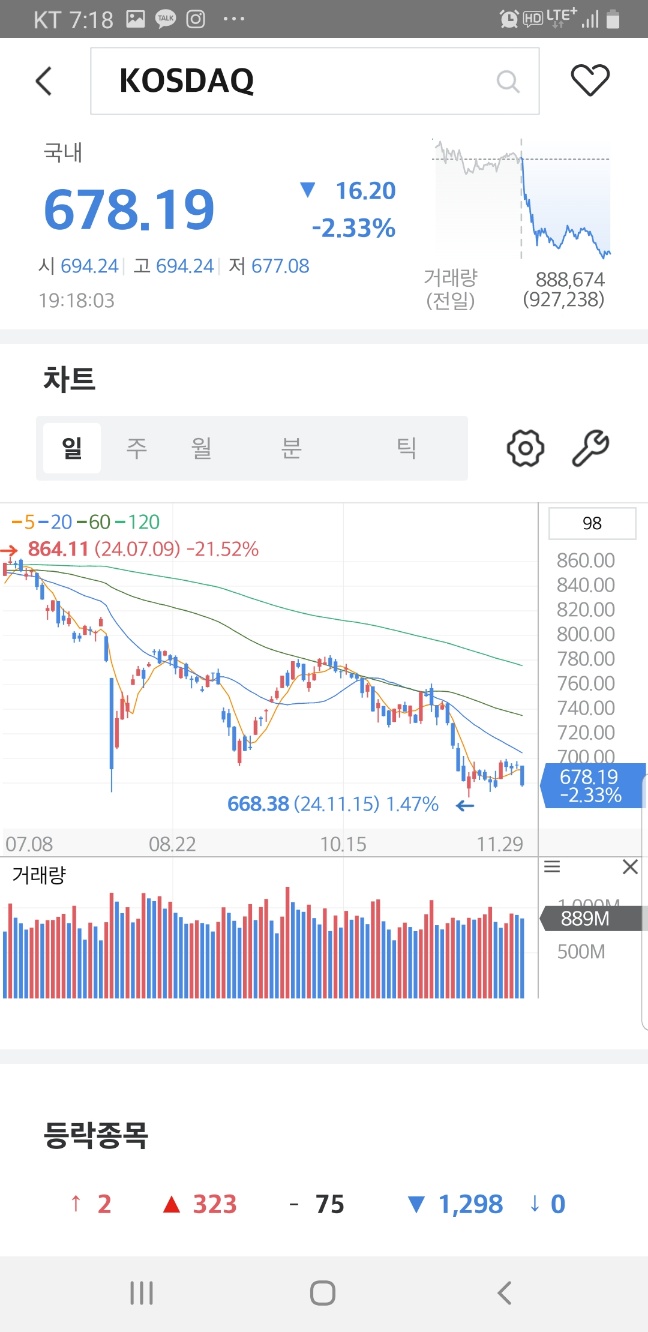Add KOSDAQ to favorites with heart icon

590,80
